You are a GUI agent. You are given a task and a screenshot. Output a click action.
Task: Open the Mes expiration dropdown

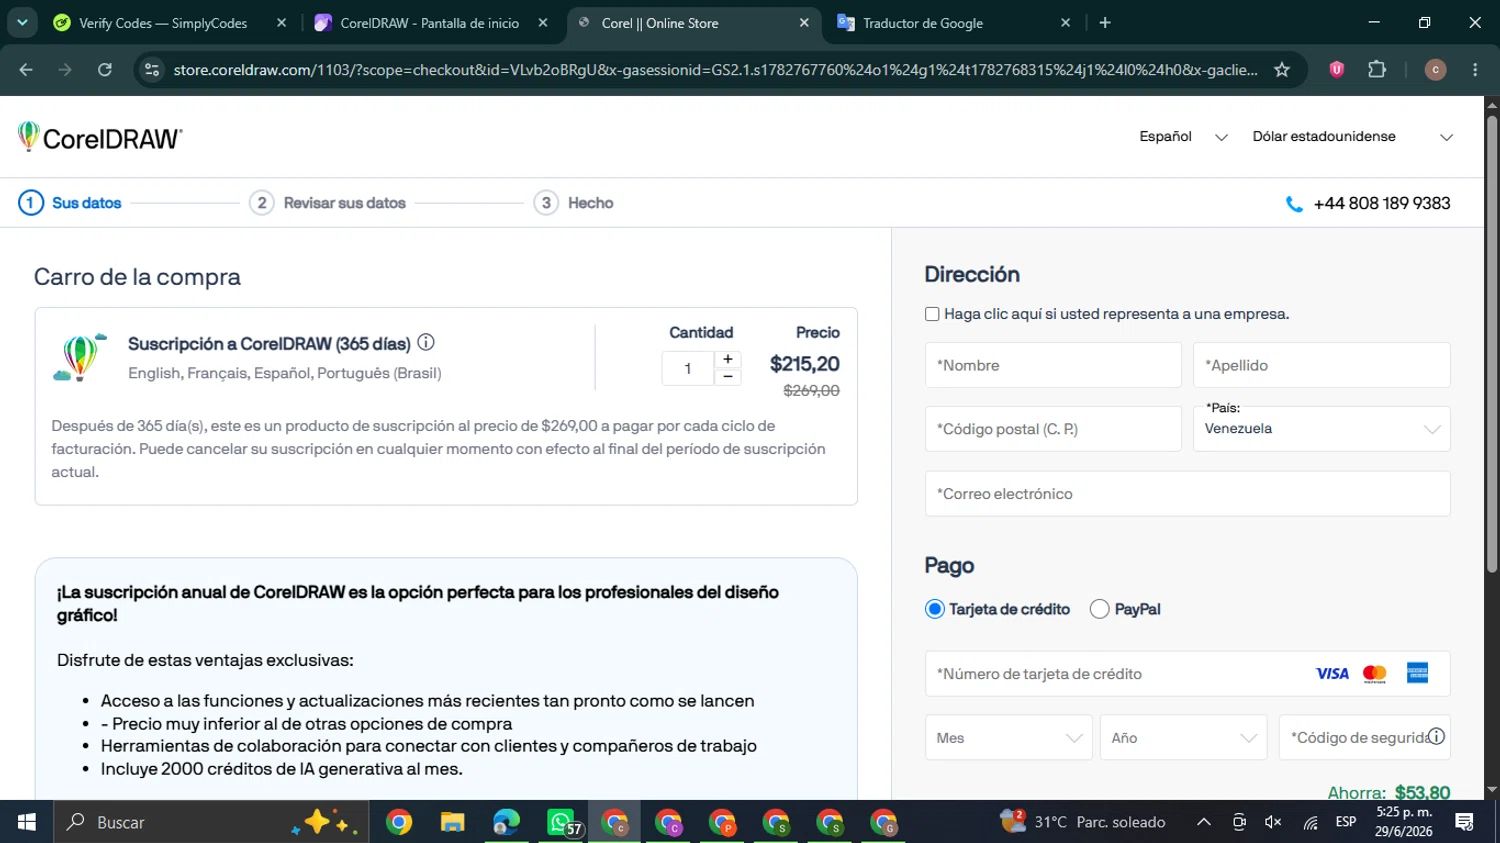(x=1008, y=738)
